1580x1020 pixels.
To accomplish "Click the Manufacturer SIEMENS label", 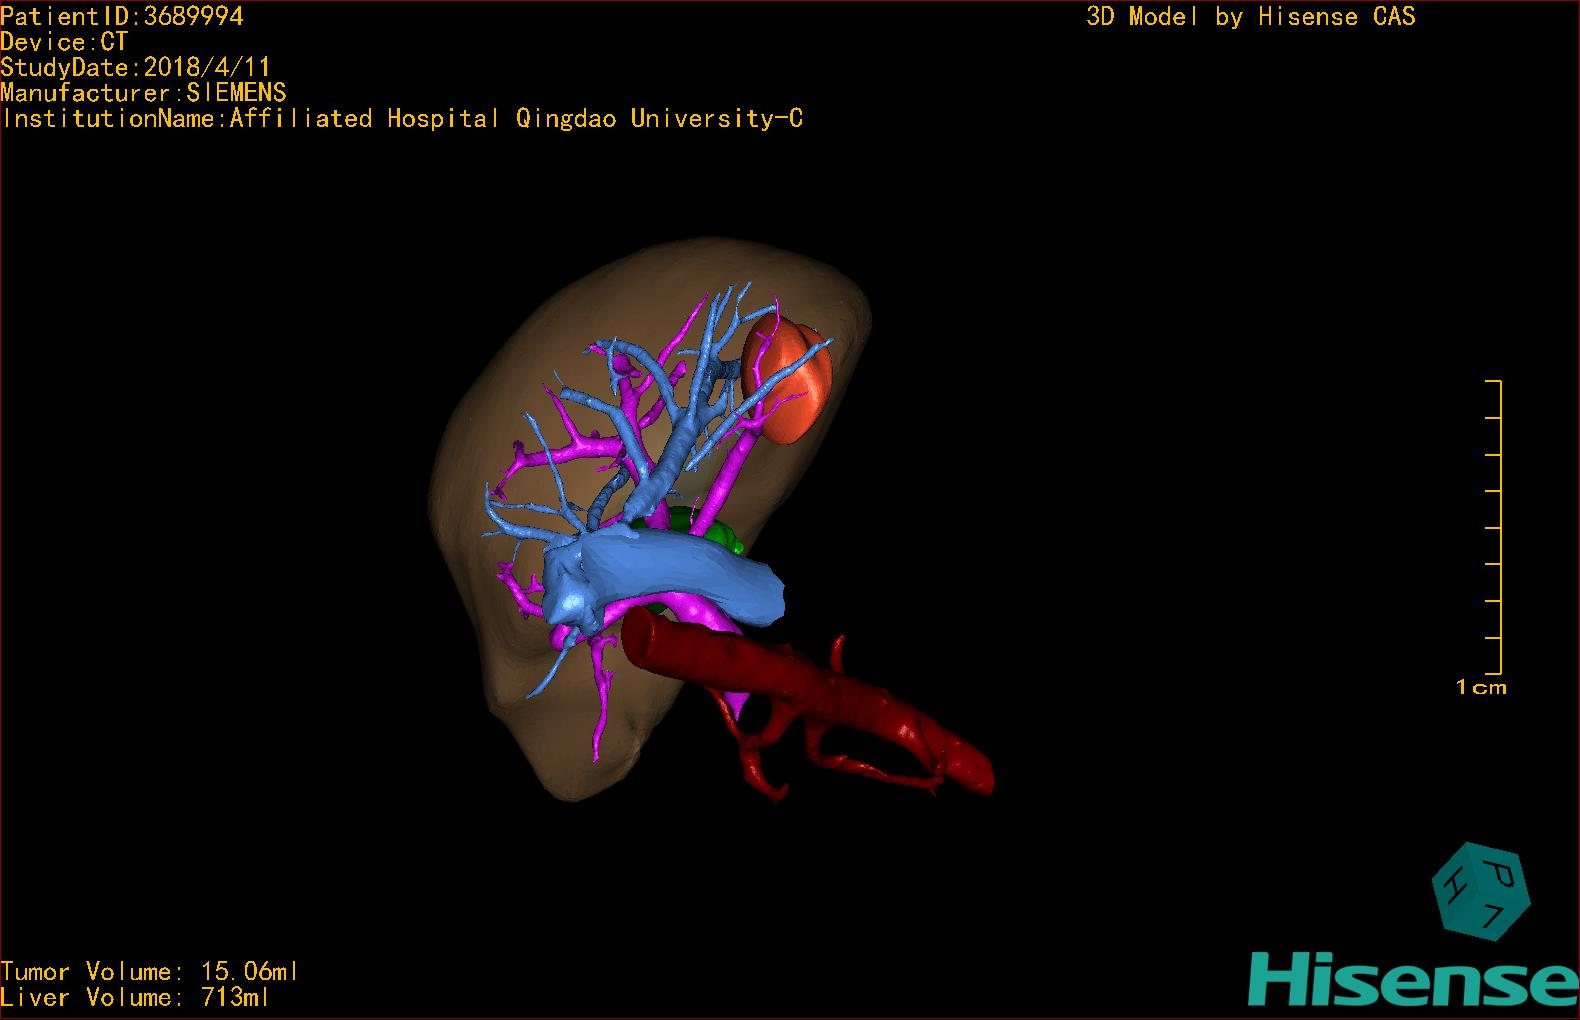I will [x=143, y=93].
